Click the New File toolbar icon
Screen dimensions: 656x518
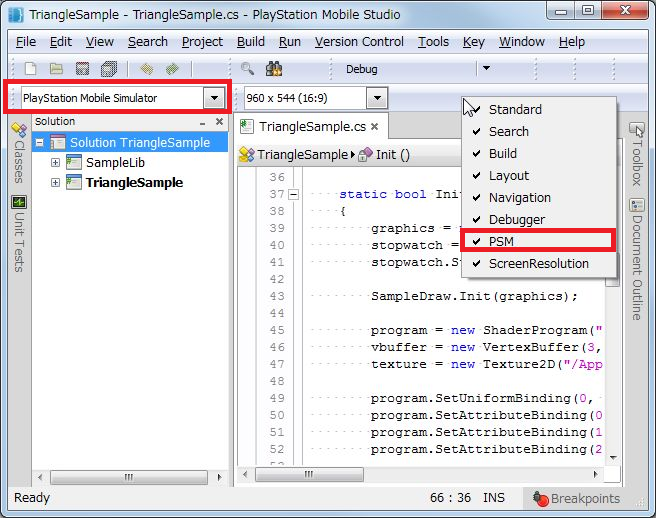point(31,69)
